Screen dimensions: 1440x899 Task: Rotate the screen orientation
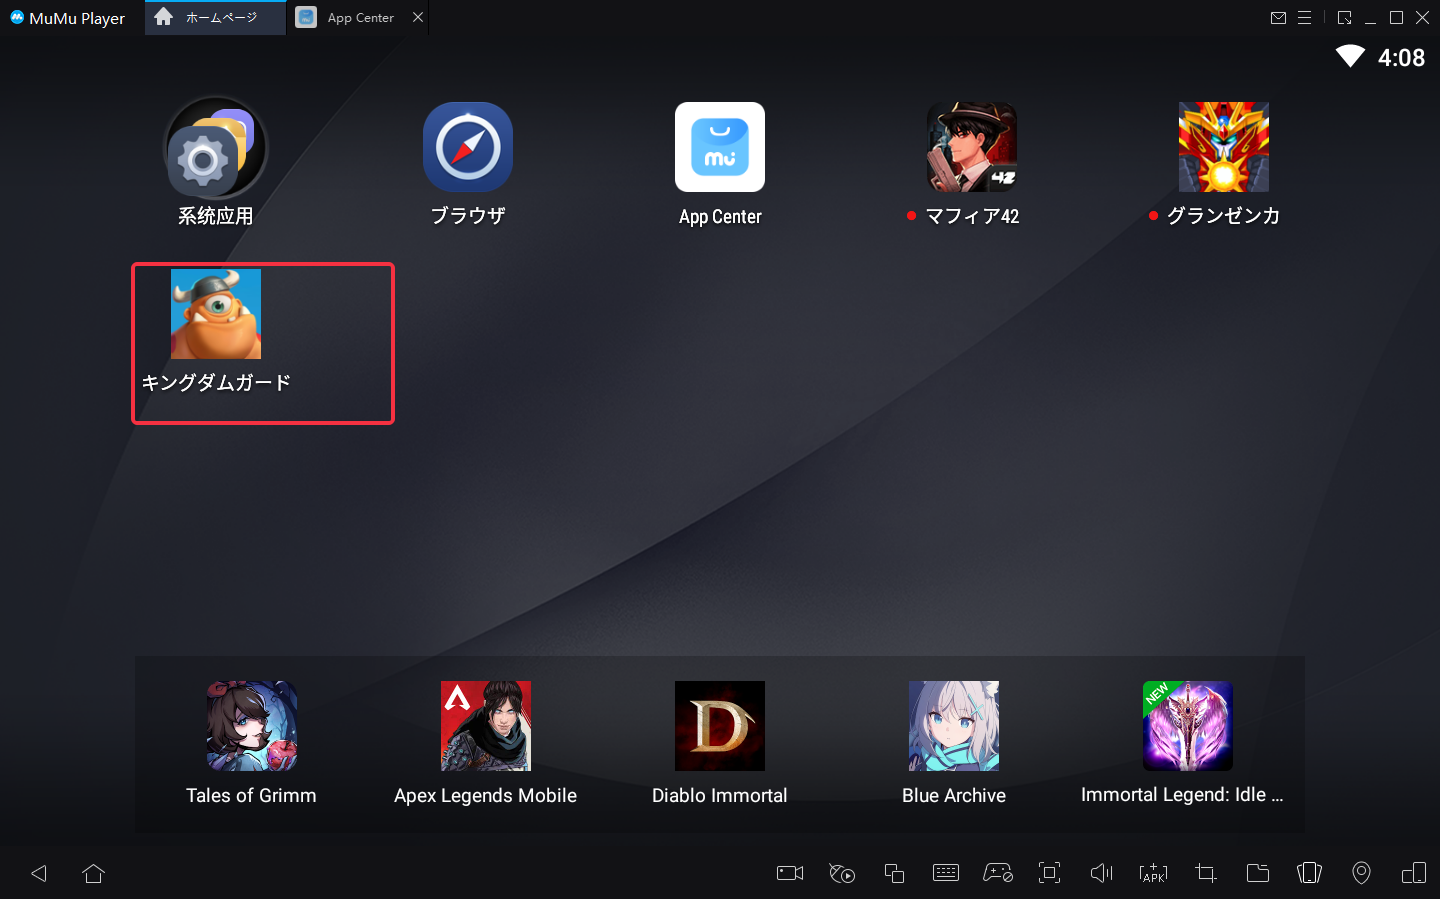click(1414, 873)
